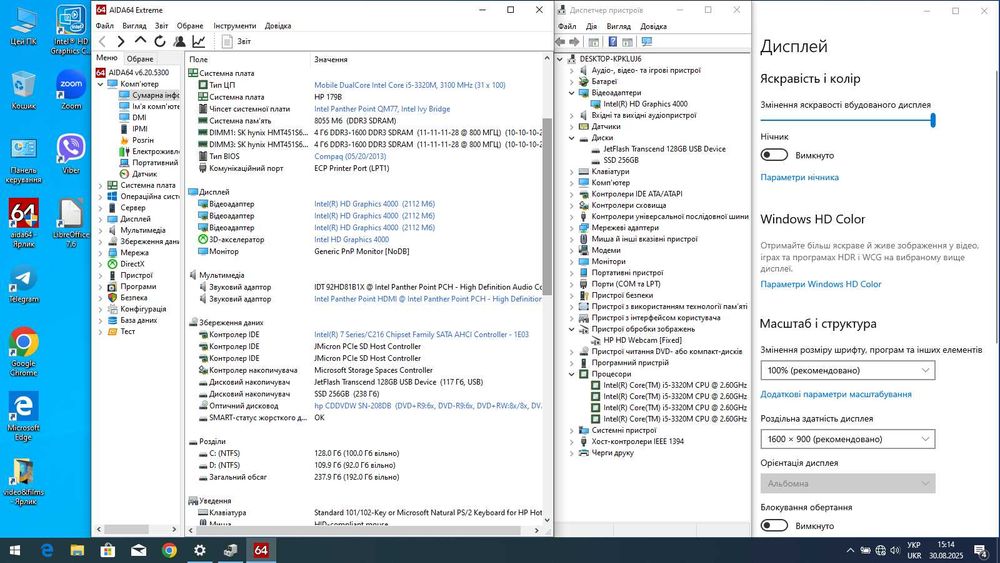
Task: Open AIDA64 graph chart toolbar icon
Action: (199, 41)
